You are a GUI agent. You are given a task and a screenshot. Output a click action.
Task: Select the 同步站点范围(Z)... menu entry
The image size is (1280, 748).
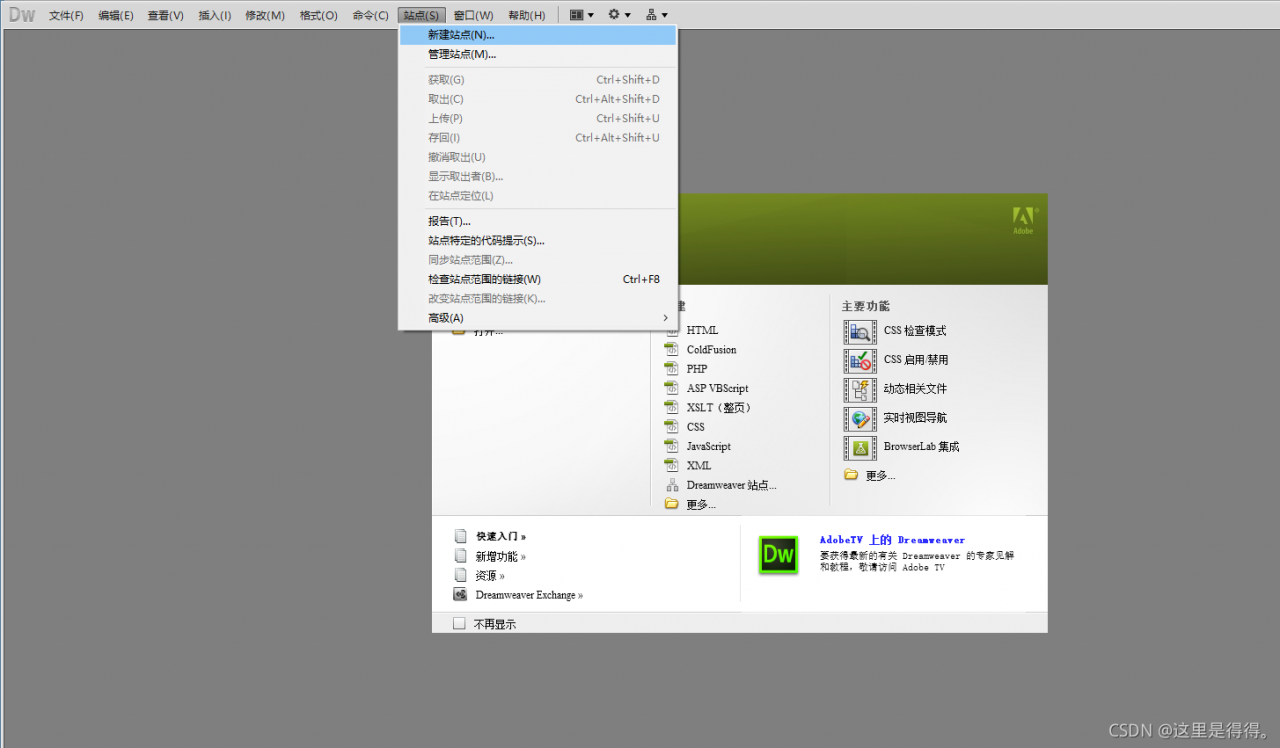[538, 260]
